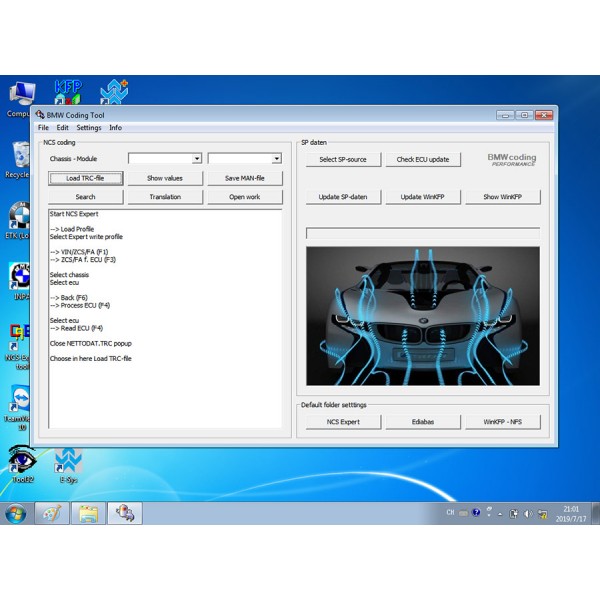600x600 pixels.
Task: Click 'Close NETTODAT.TRC popup' line
Action: (90, 344)
